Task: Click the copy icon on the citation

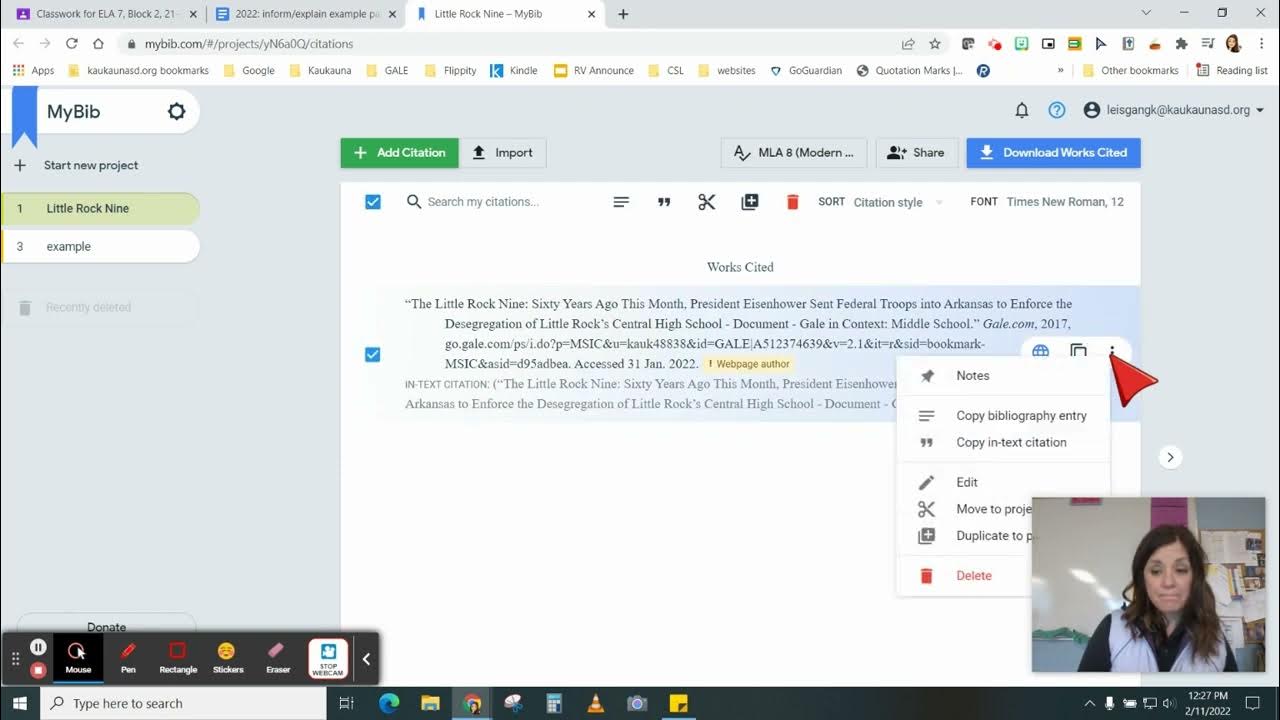Action: [1078, 352]
